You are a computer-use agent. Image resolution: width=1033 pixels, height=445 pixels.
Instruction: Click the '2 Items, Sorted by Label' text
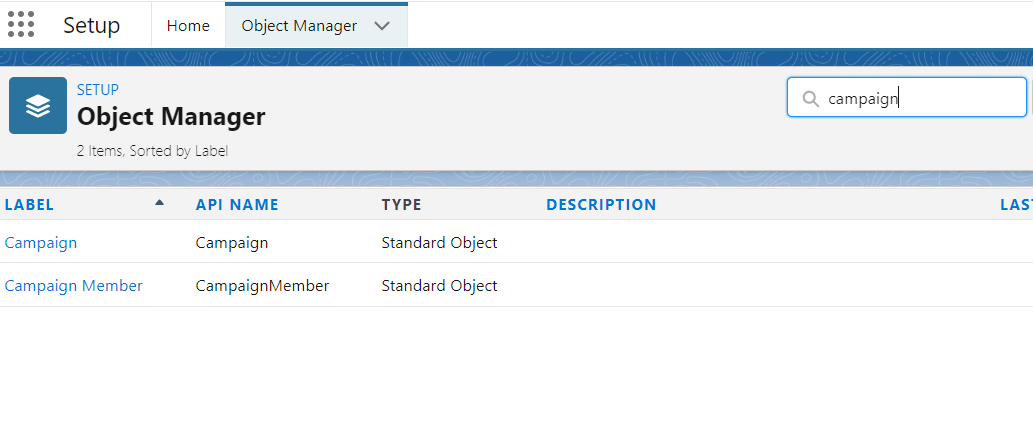pyautogui.click(x=152, y=151)
